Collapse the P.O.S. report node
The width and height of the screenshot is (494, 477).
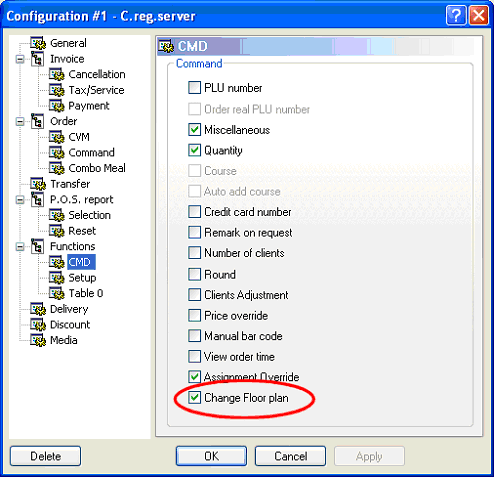point(20,200)
